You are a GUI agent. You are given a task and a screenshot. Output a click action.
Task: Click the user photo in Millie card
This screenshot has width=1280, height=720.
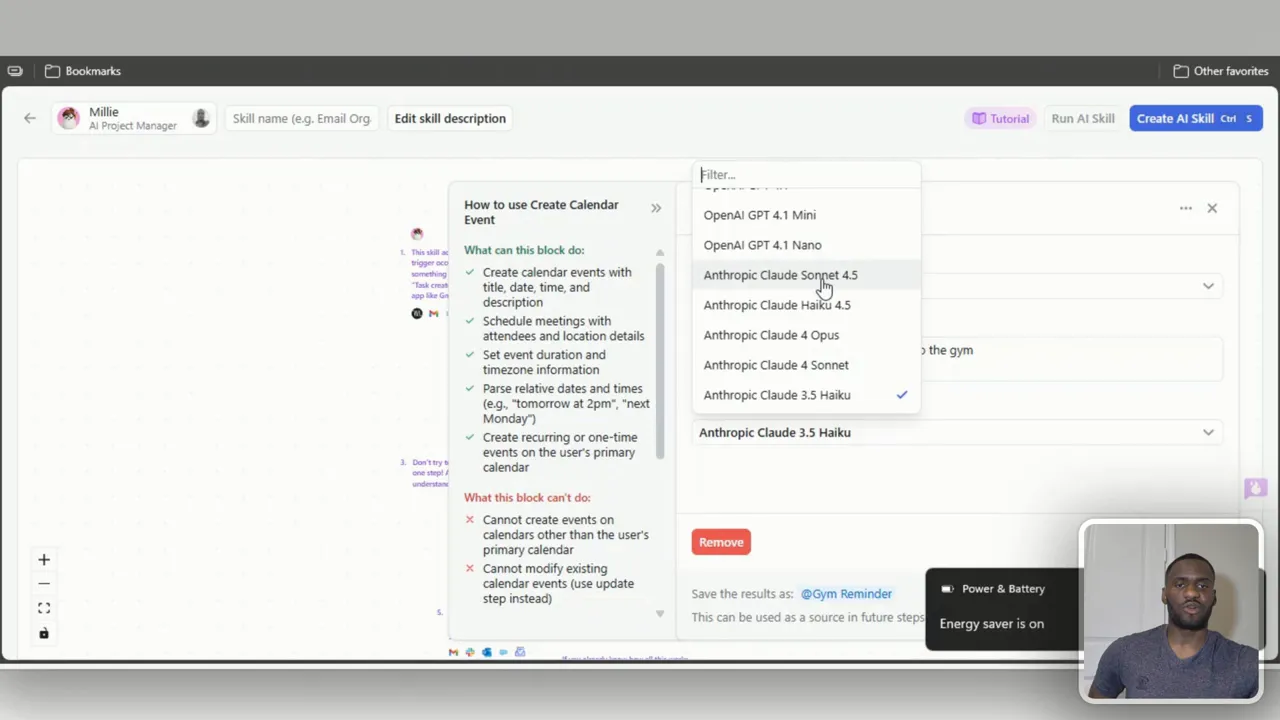pyautogui.click(x=201, y=118)
